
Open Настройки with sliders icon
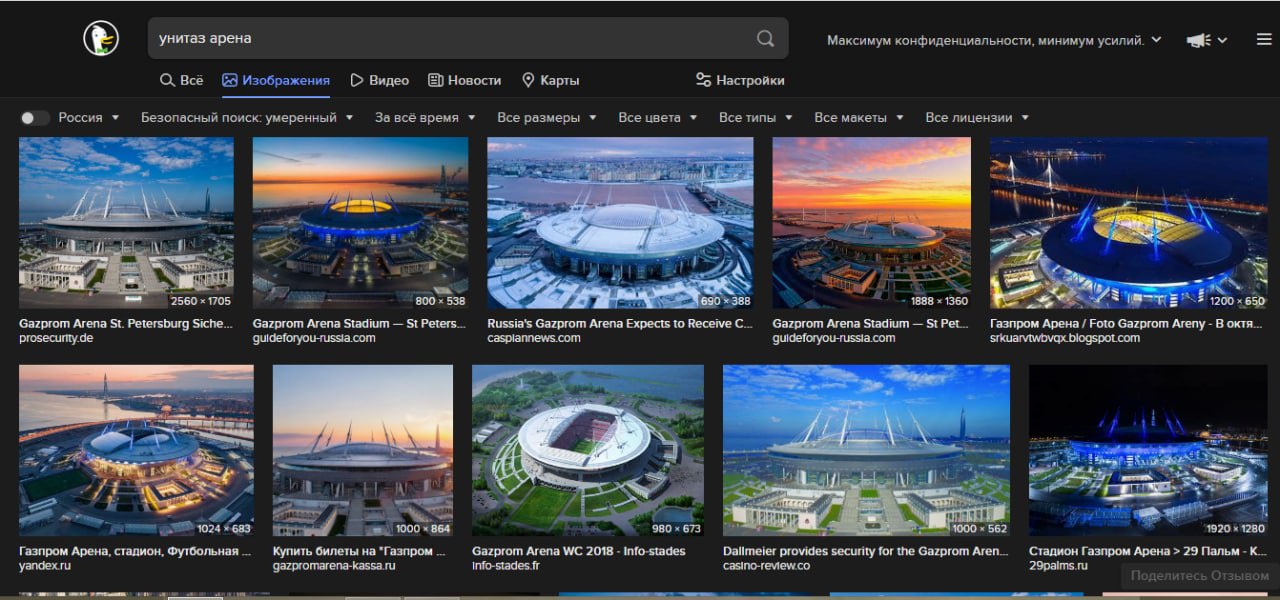point(740,80)
